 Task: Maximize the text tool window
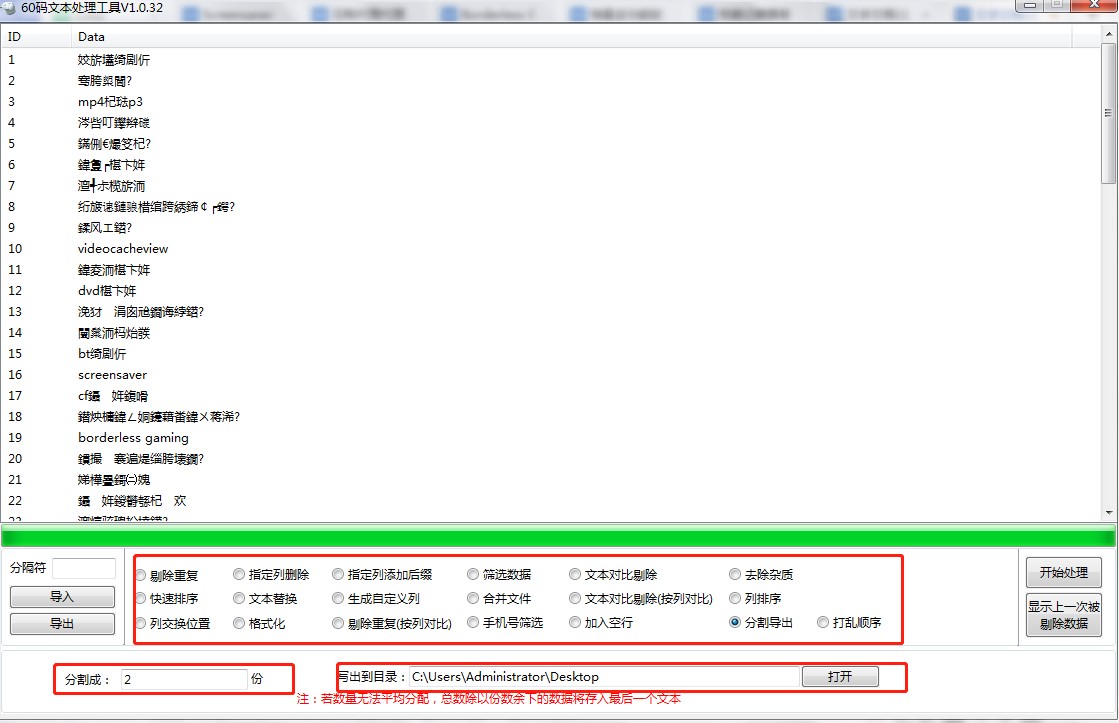click(1058, 5)
